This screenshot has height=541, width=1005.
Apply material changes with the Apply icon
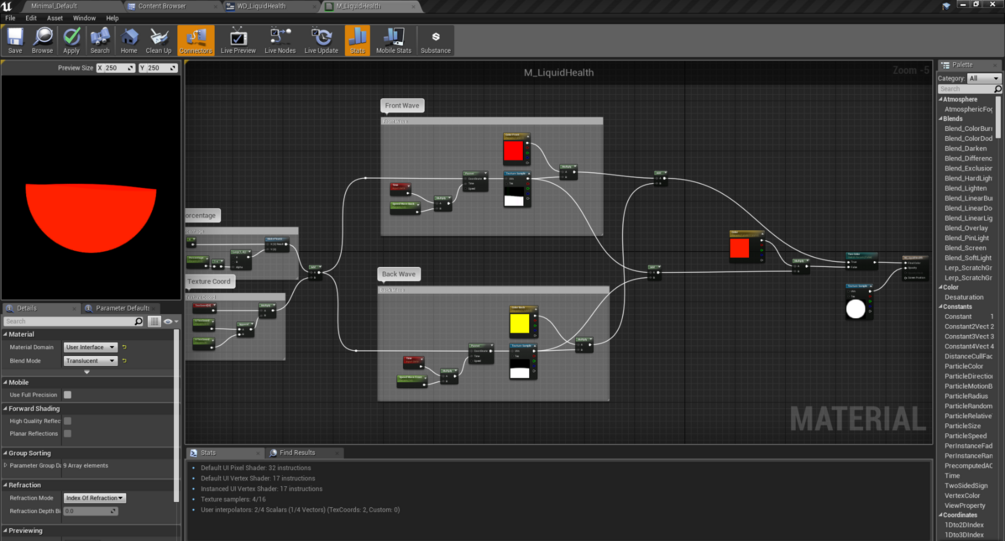coord(71,40)
